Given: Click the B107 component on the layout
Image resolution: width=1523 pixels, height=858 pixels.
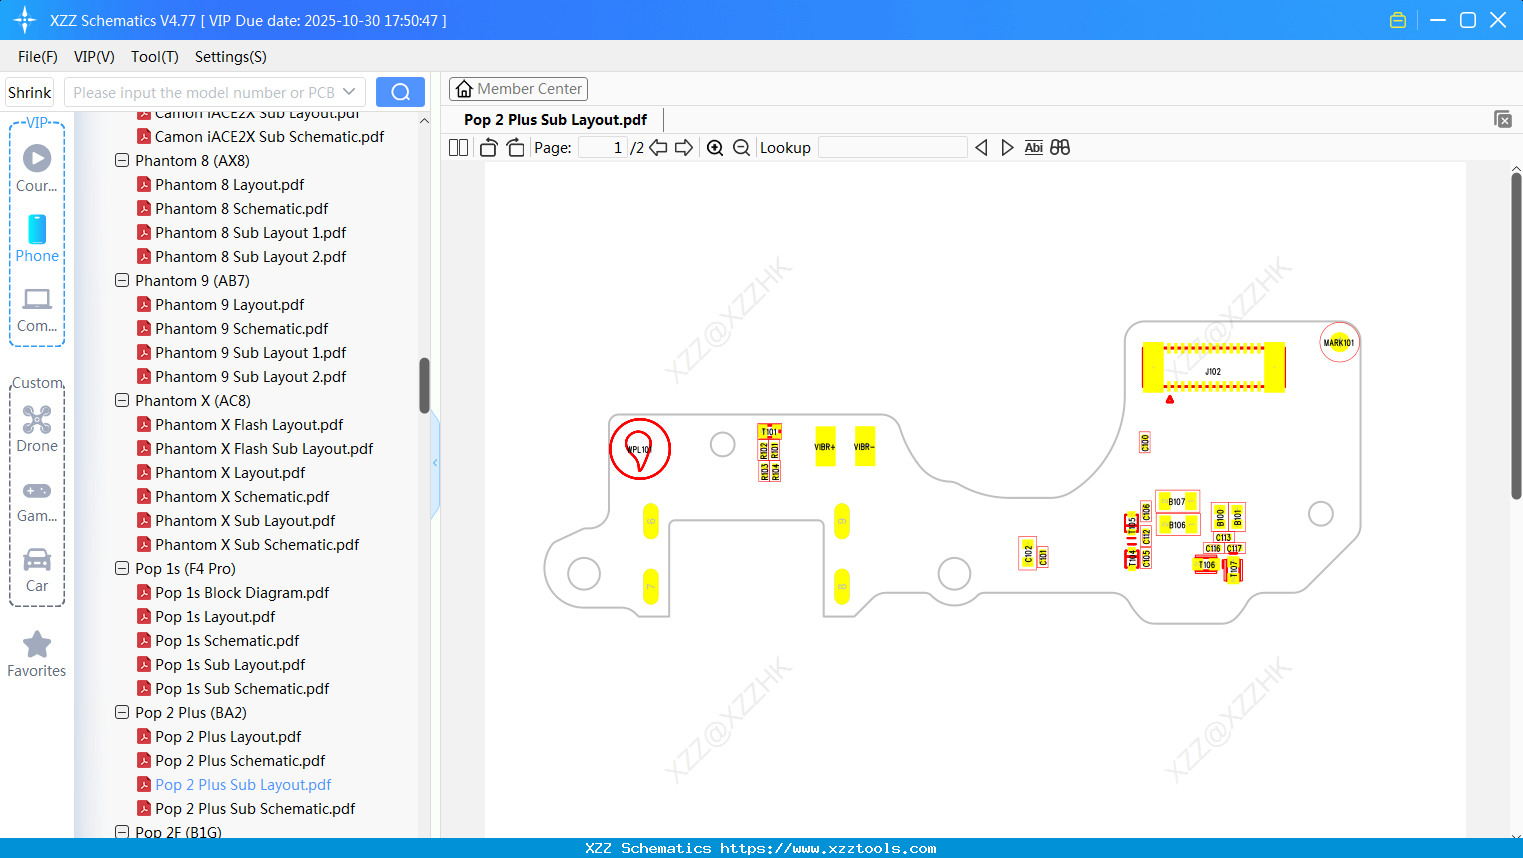Looking at the screenshot, I should tap(1177, 502).
